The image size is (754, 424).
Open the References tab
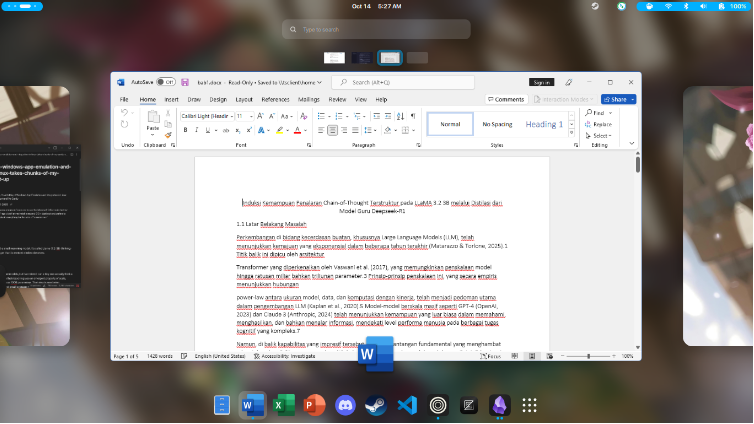click(x=275, y=99)
